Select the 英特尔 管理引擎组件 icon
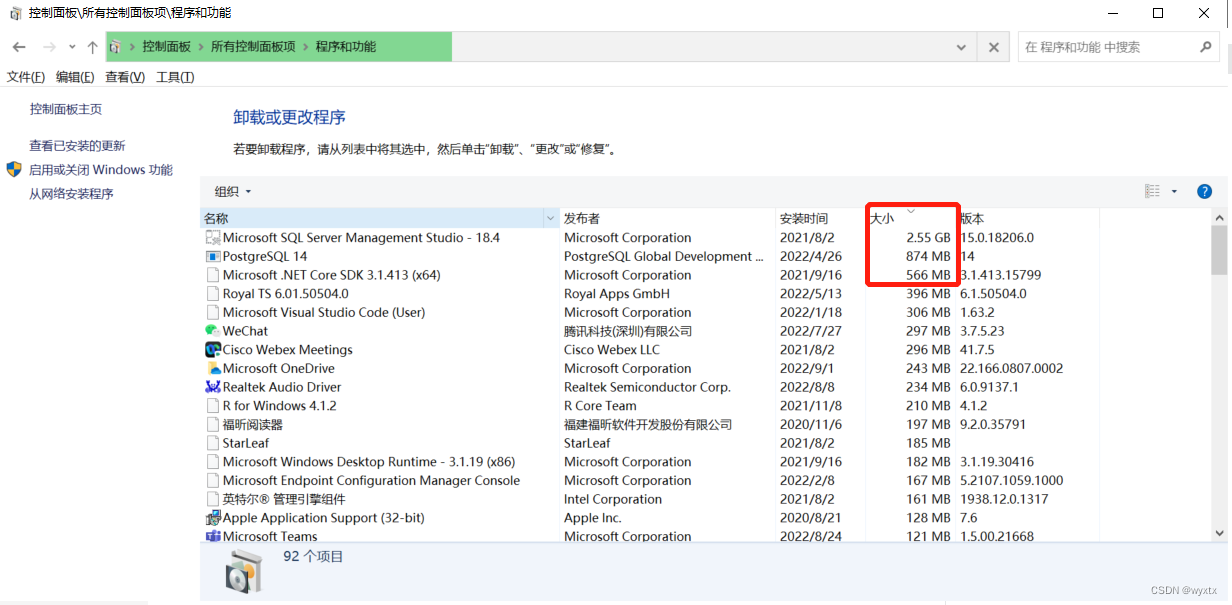This screenshot has width=1232, height=605. coord(212,499)
